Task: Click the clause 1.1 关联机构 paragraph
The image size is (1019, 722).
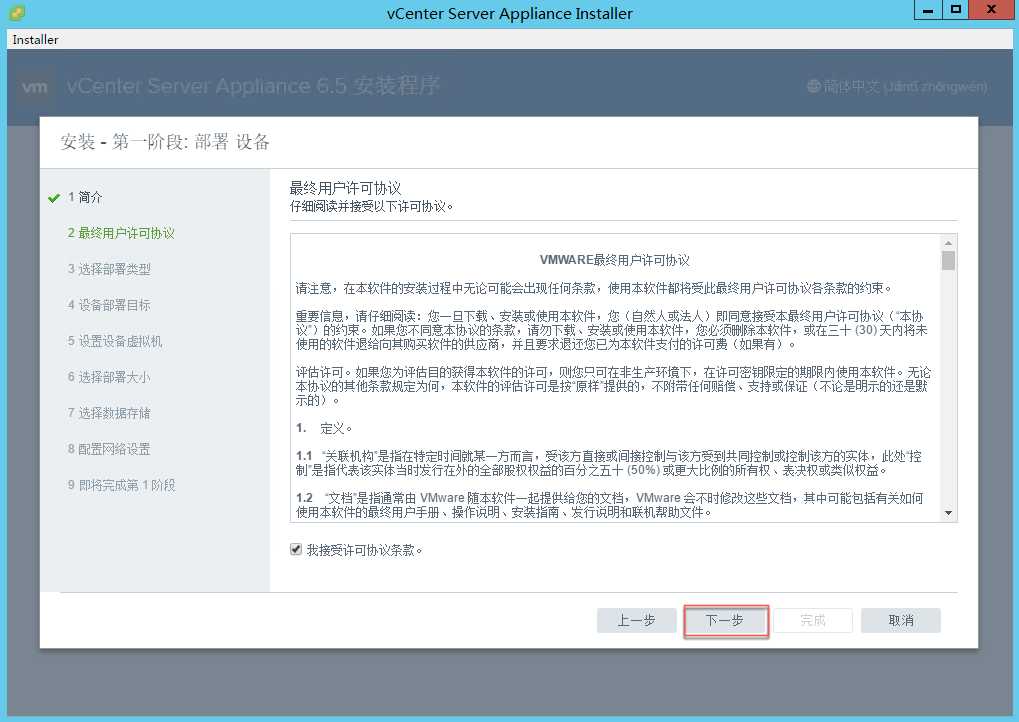Action: pyautogui.click(x=609, y=463)
